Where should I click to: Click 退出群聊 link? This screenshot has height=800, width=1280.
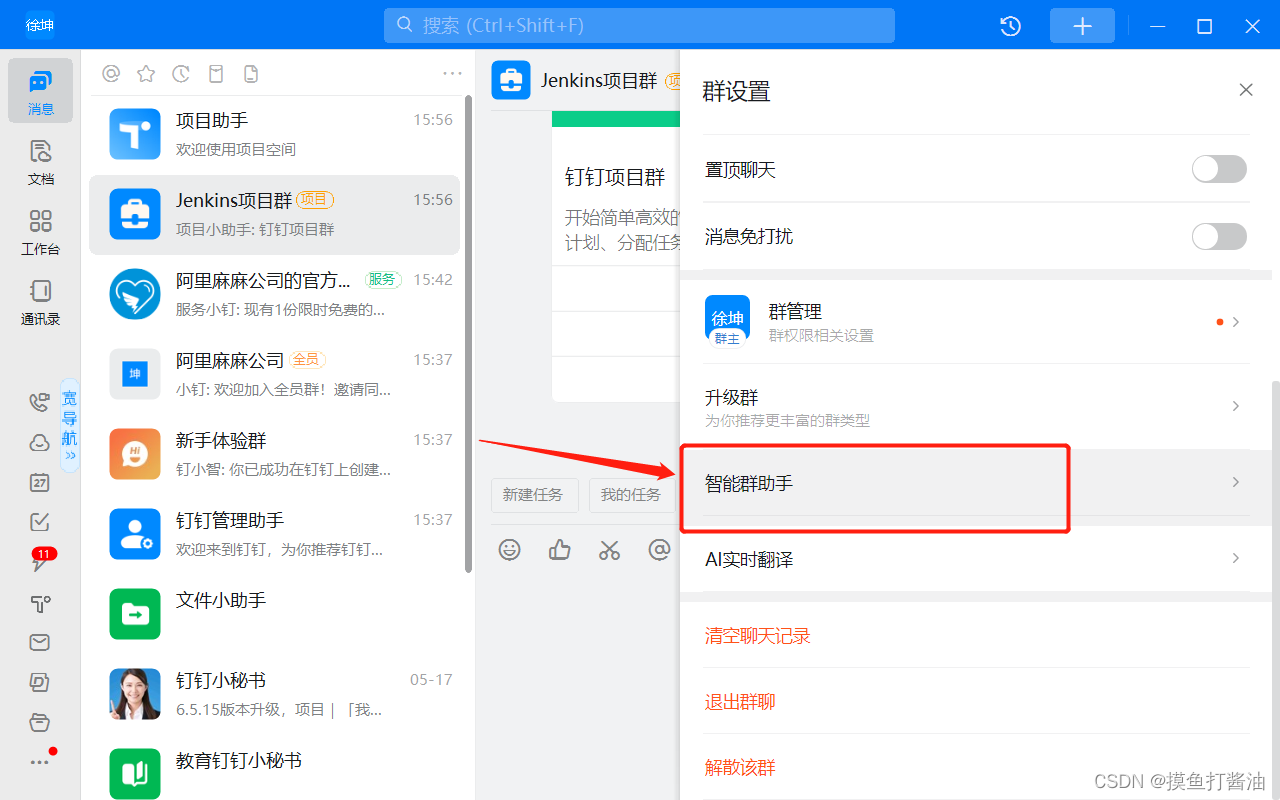[740, 702]
